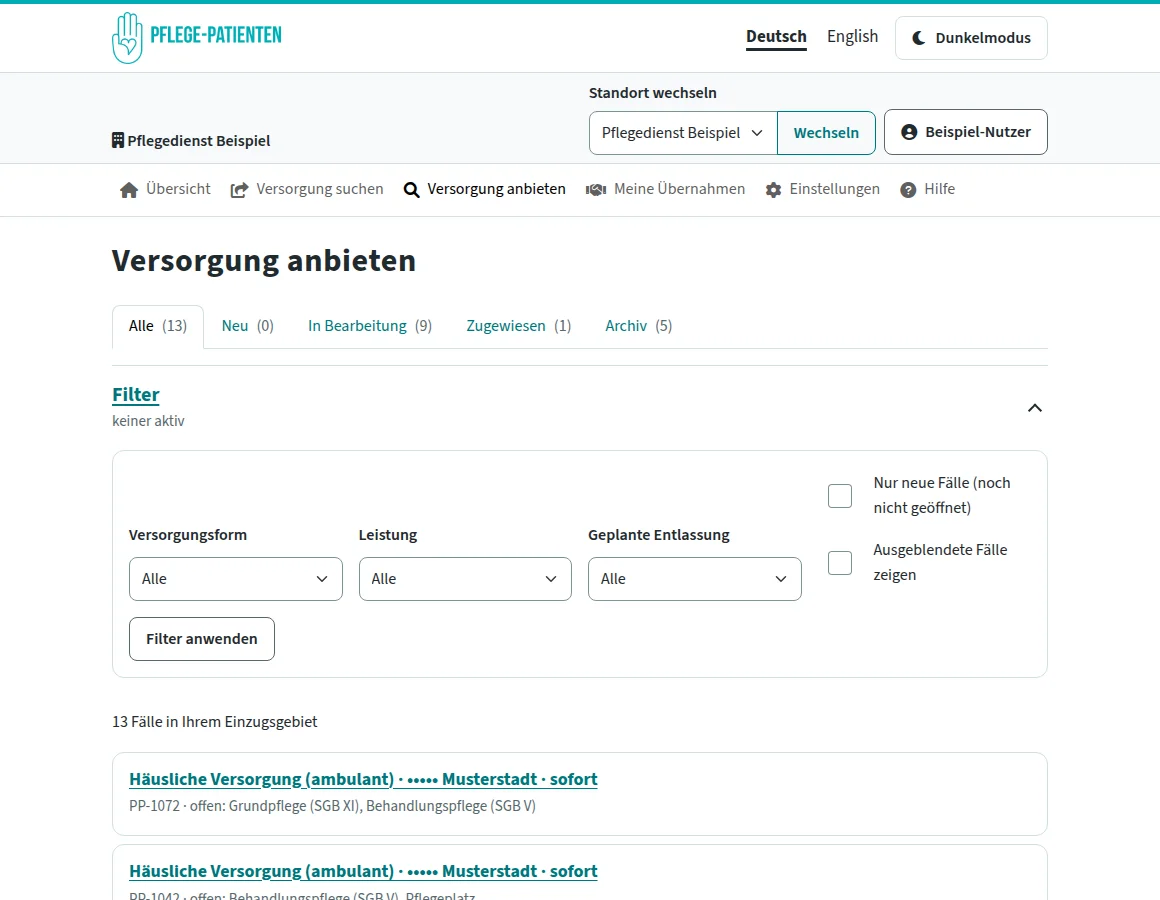
Task: Click the Beispiel-Nutzer account button
Action: tap(965, 132)
